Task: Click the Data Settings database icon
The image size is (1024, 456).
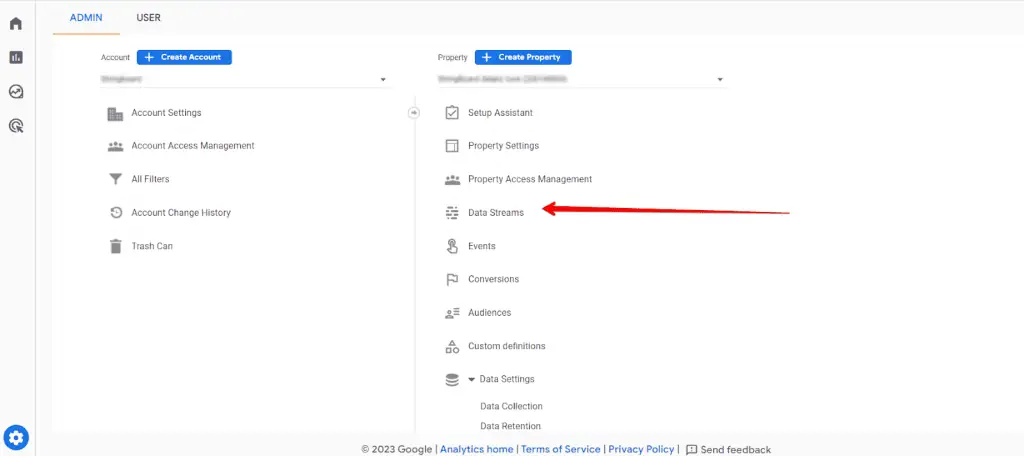Action: 452,380
